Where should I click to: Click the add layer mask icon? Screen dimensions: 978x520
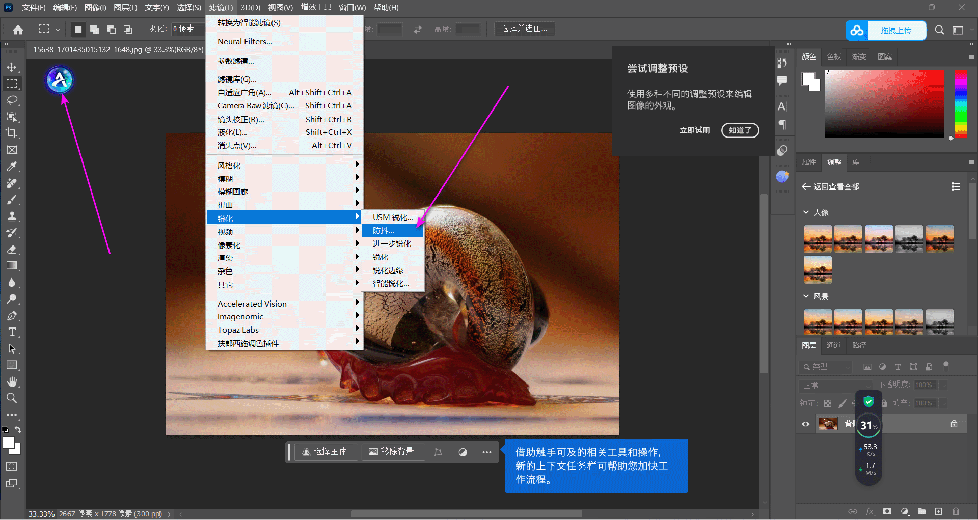tap(887, 511)
